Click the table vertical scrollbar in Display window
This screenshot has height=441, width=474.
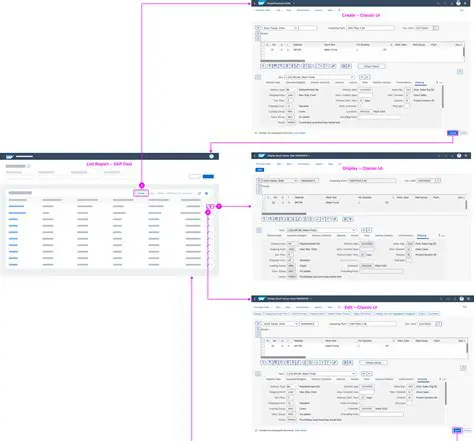tap(466, 205)
